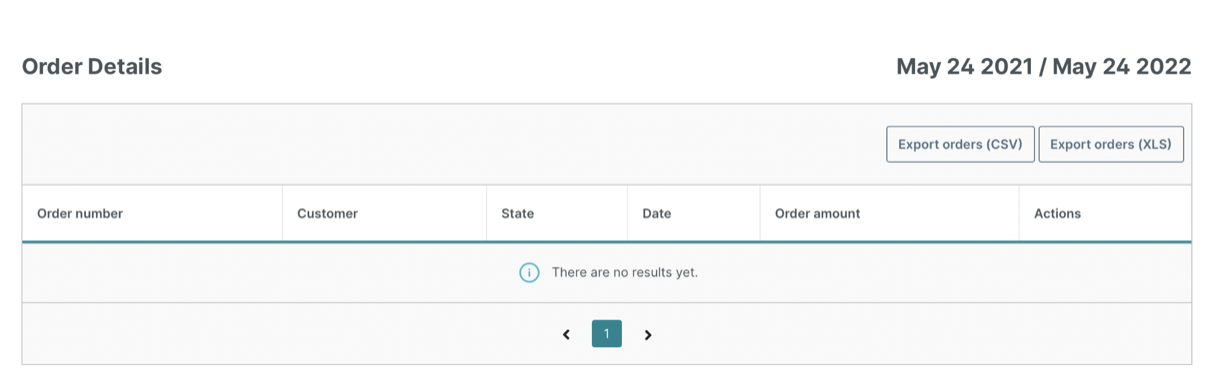Click empty toolbar area left of Export CSV
The height and width of the screenshot is (386, 1220).
(450, 144)
